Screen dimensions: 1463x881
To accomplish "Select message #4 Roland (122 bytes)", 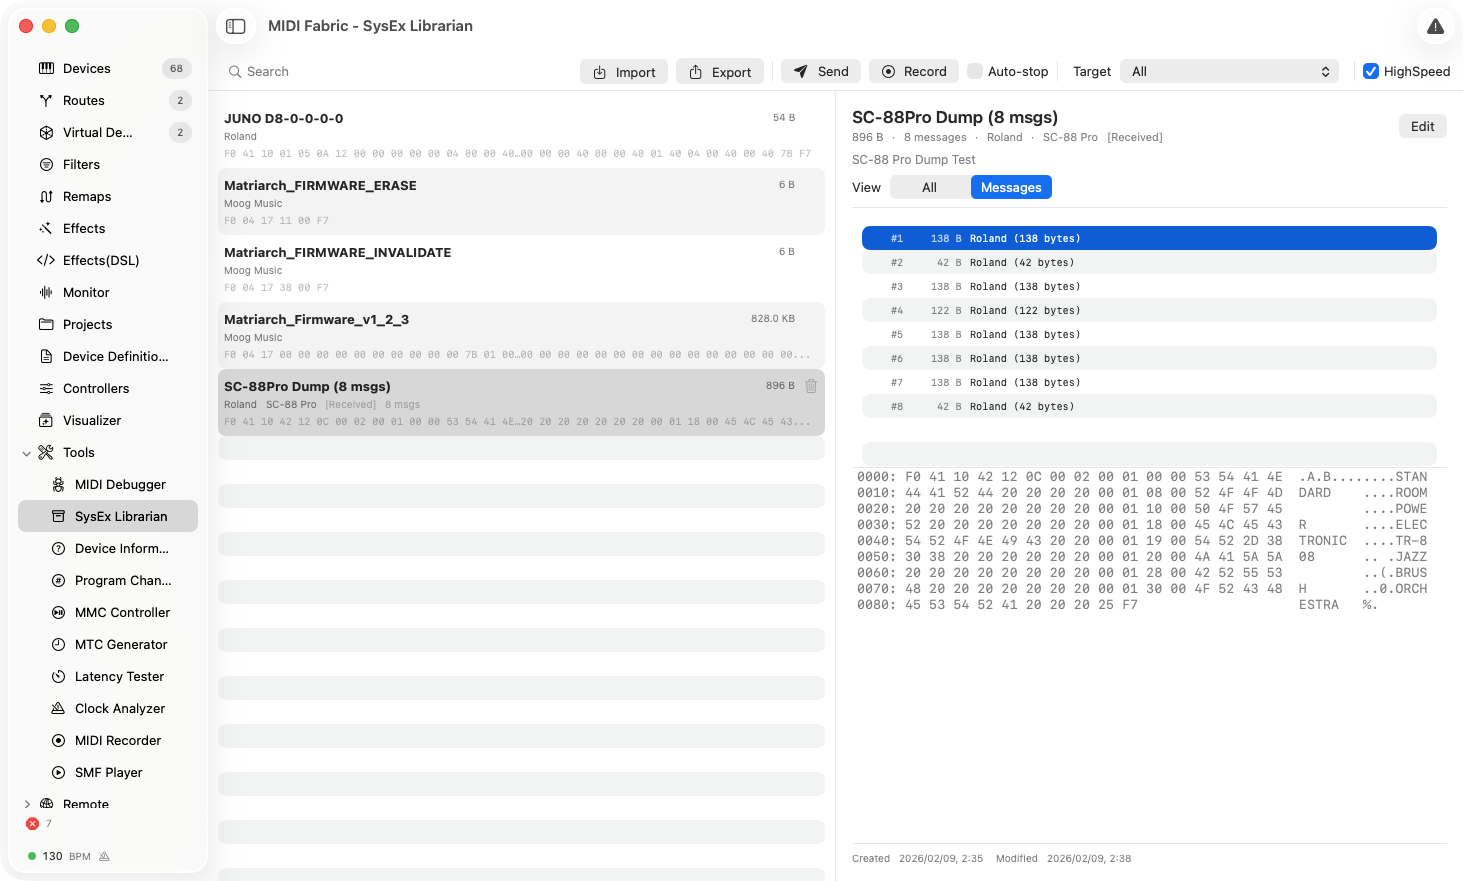I will point(1149,310).
